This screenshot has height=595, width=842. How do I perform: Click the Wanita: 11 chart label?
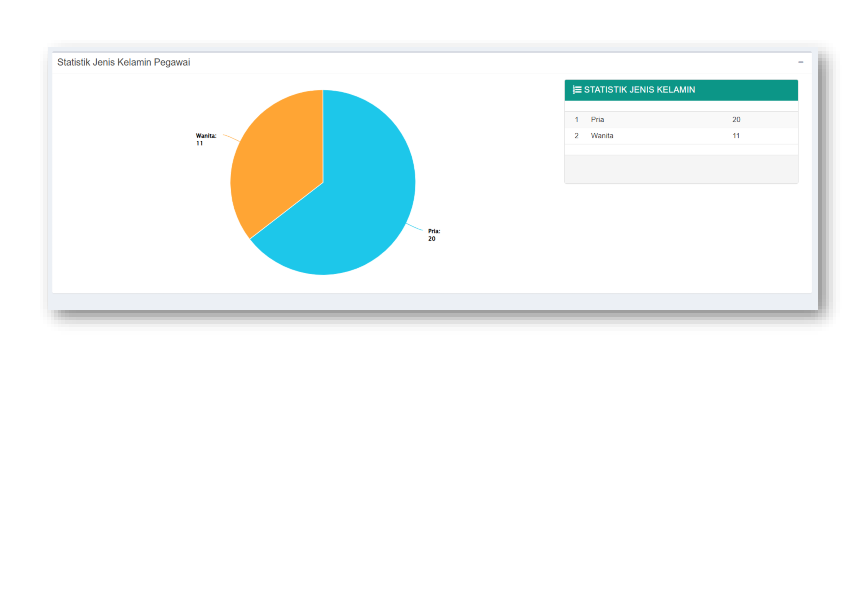click(x=205, y=139)
